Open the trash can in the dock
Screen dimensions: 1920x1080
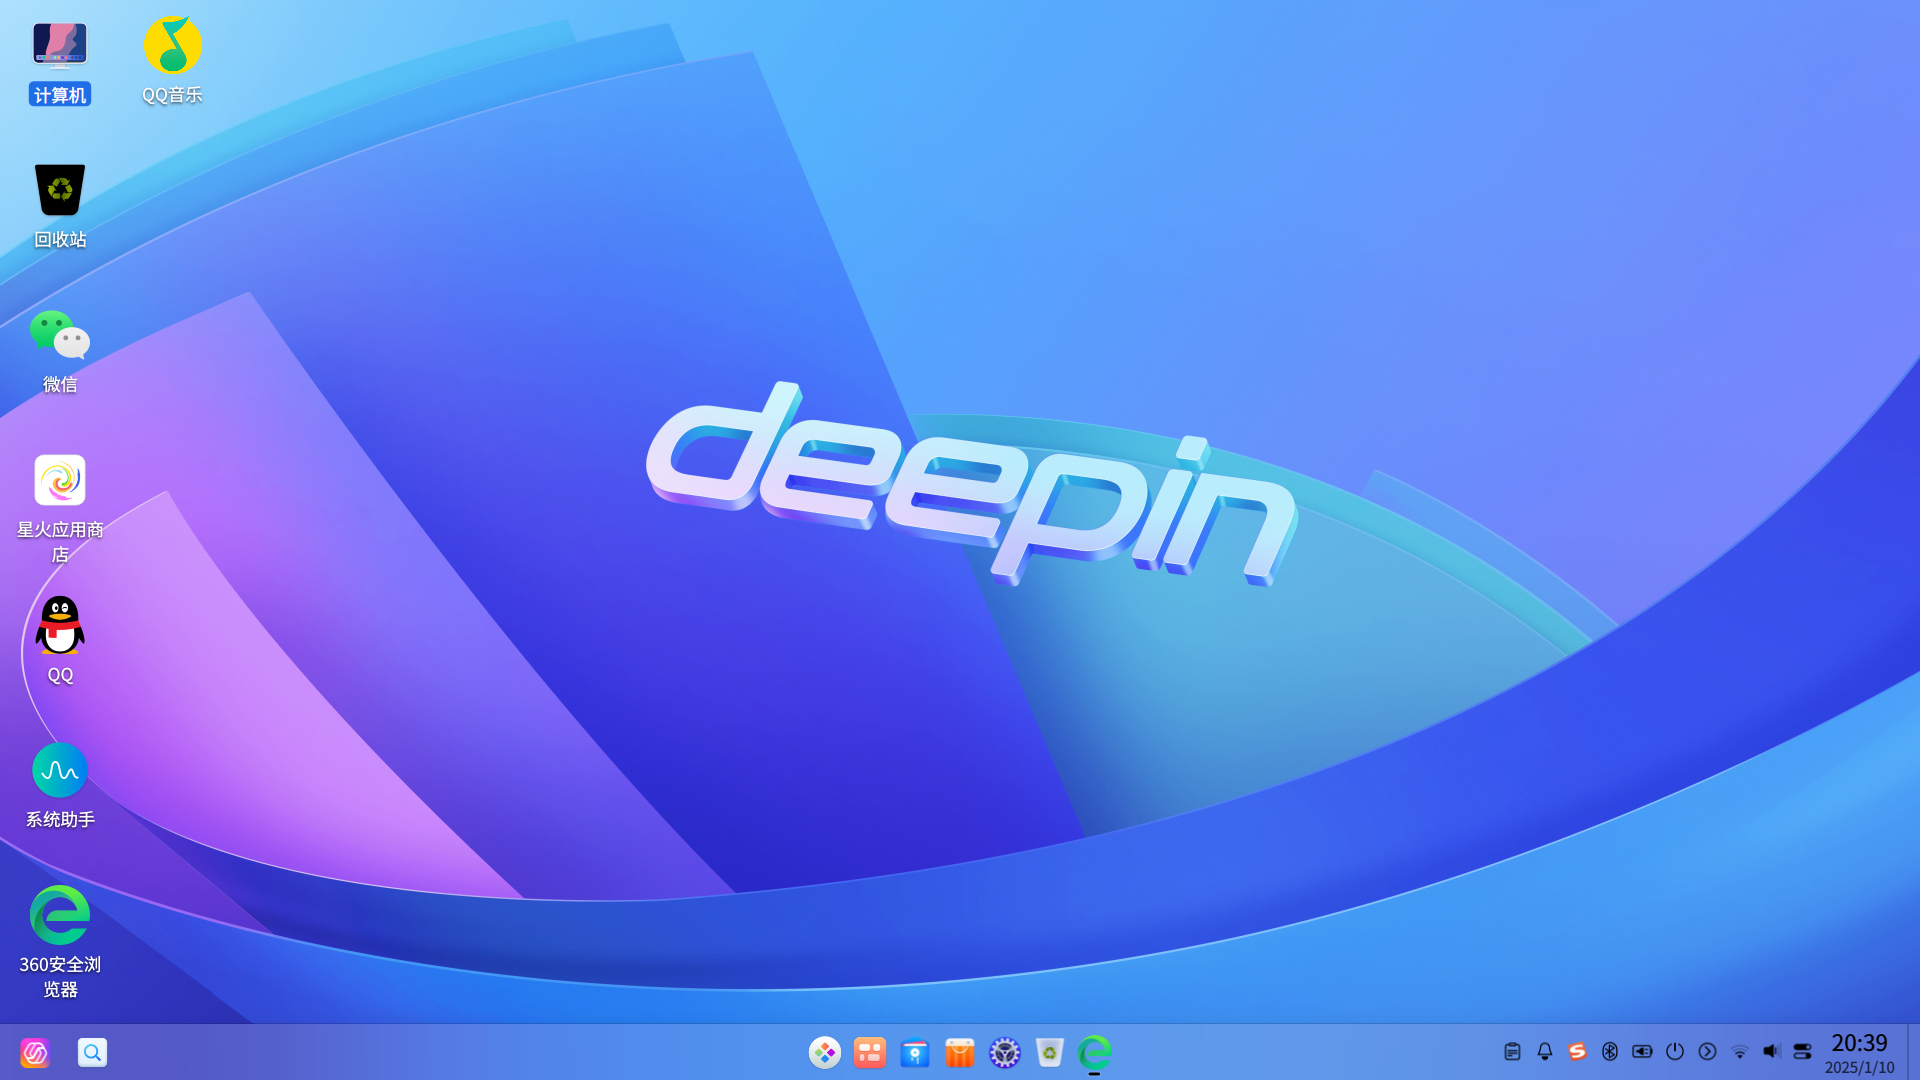click(1050, 1052)
